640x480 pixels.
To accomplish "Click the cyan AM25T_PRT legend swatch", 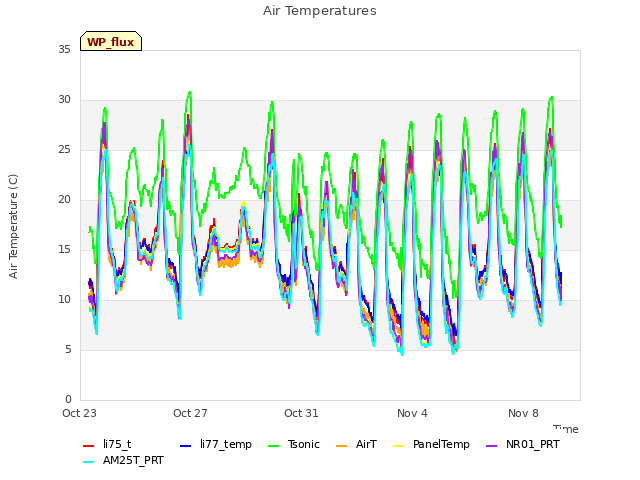I will 89,462.
